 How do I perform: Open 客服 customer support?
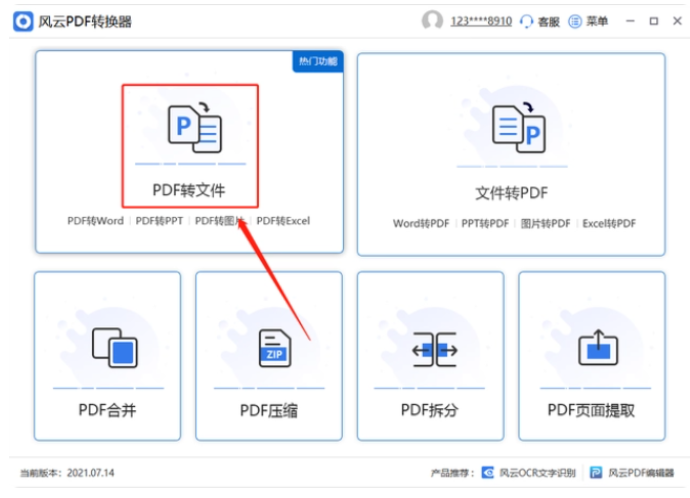[548, 22]
